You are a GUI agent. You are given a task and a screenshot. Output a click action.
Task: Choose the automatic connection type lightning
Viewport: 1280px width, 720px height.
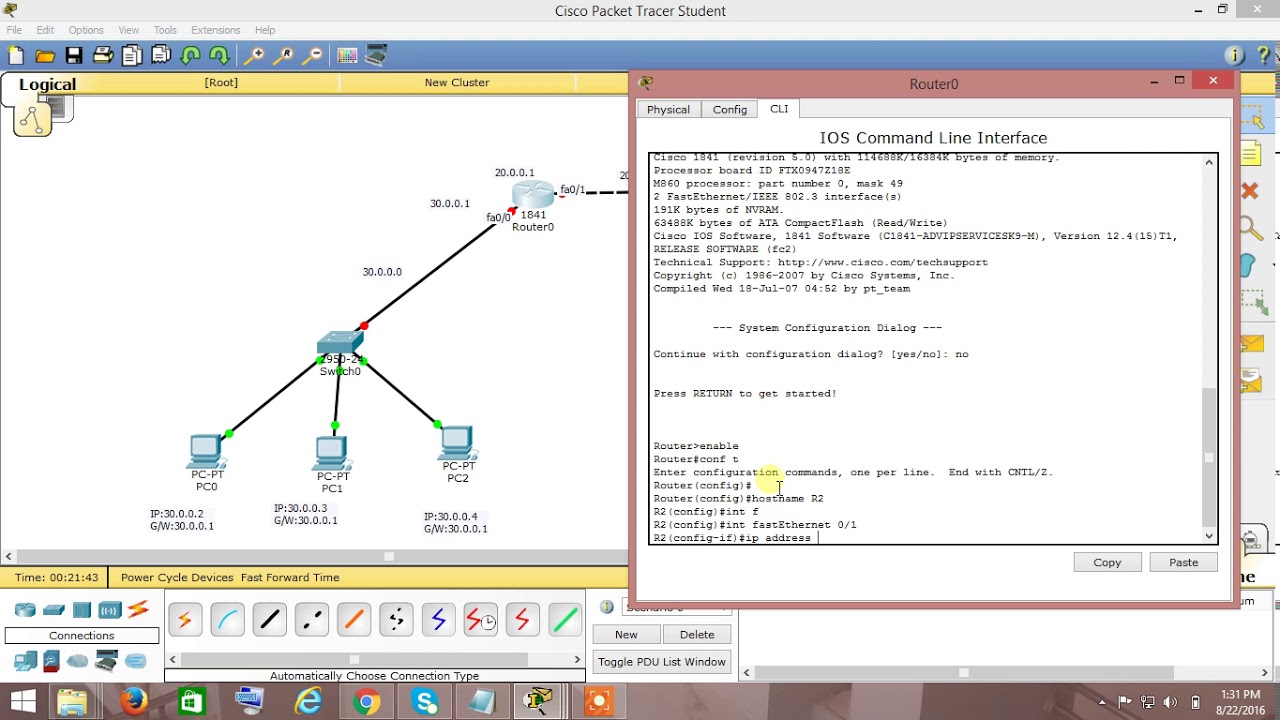pos(185,621)
